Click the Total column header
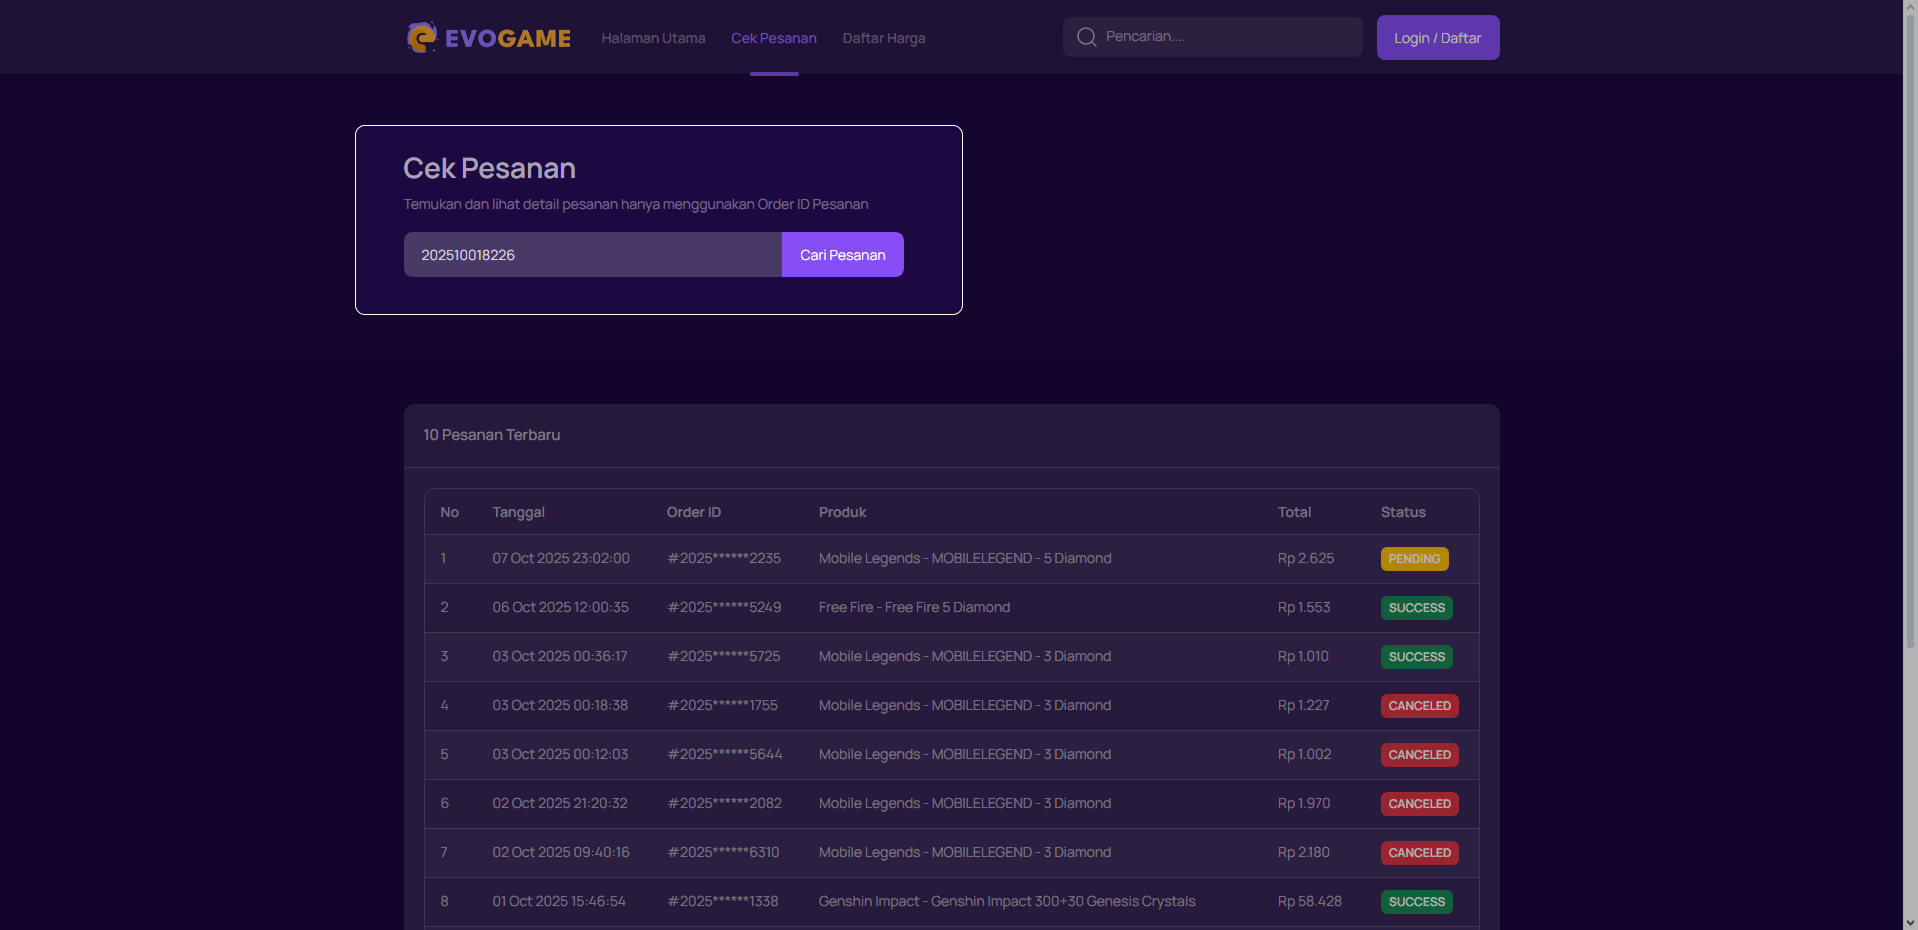Screen dimensions: 1918x930 pos(1294,512)
